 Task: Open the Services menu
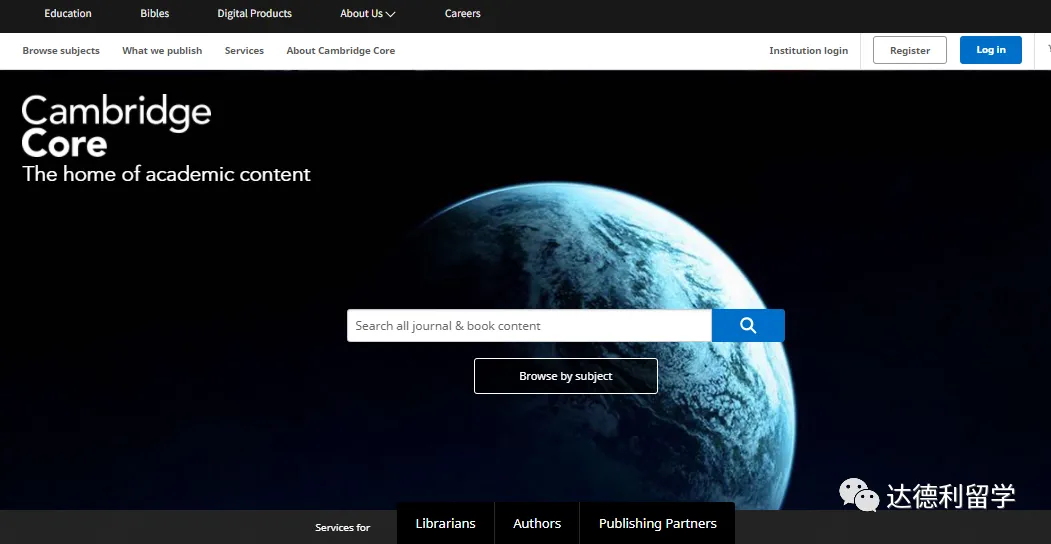pyautogui.click(x=244, y=51)
